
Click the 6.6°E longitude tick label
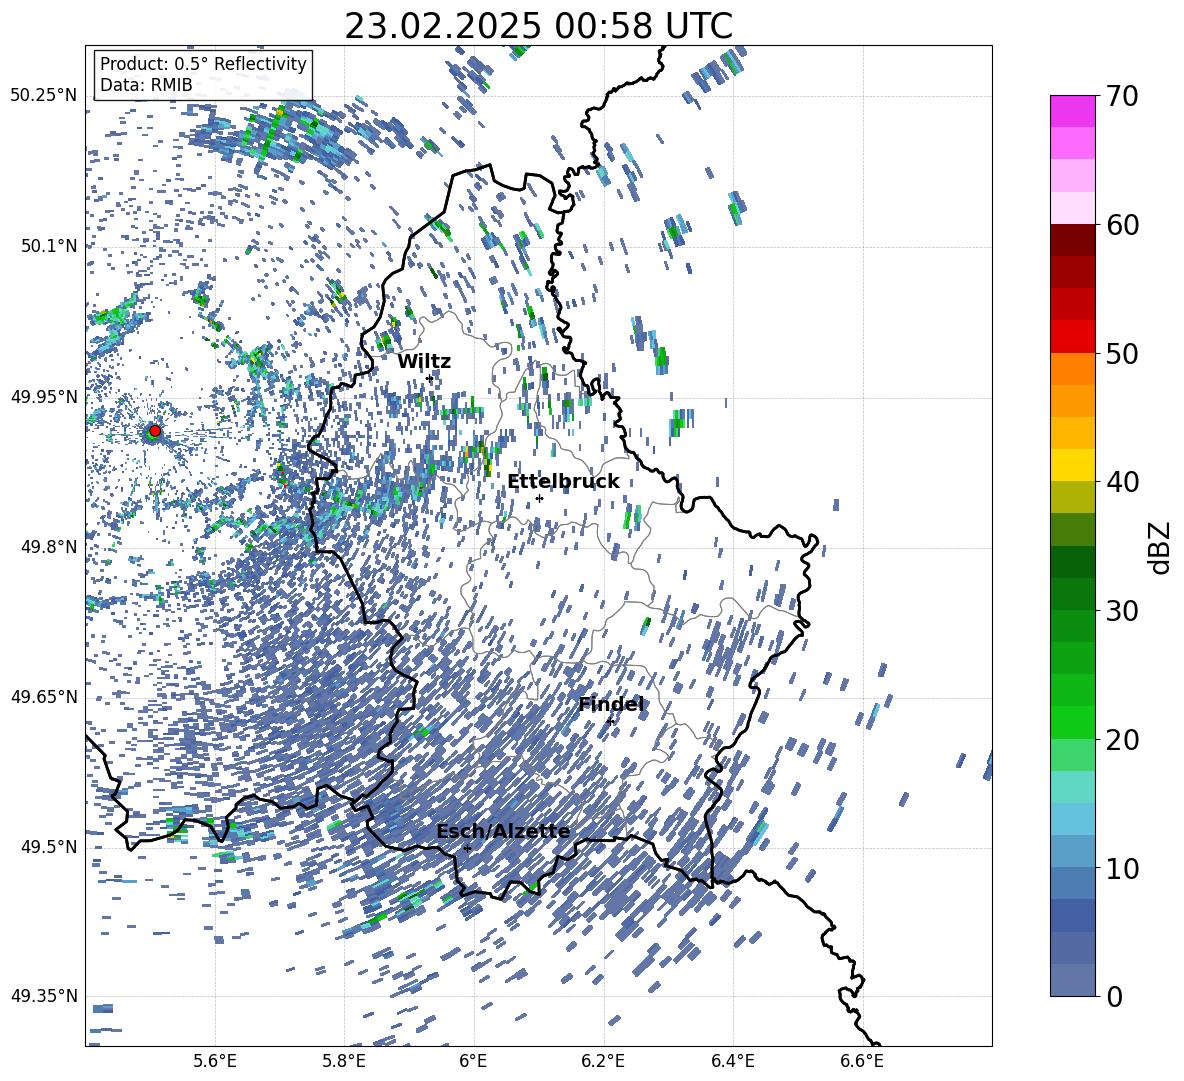(x=862, y=1061)
